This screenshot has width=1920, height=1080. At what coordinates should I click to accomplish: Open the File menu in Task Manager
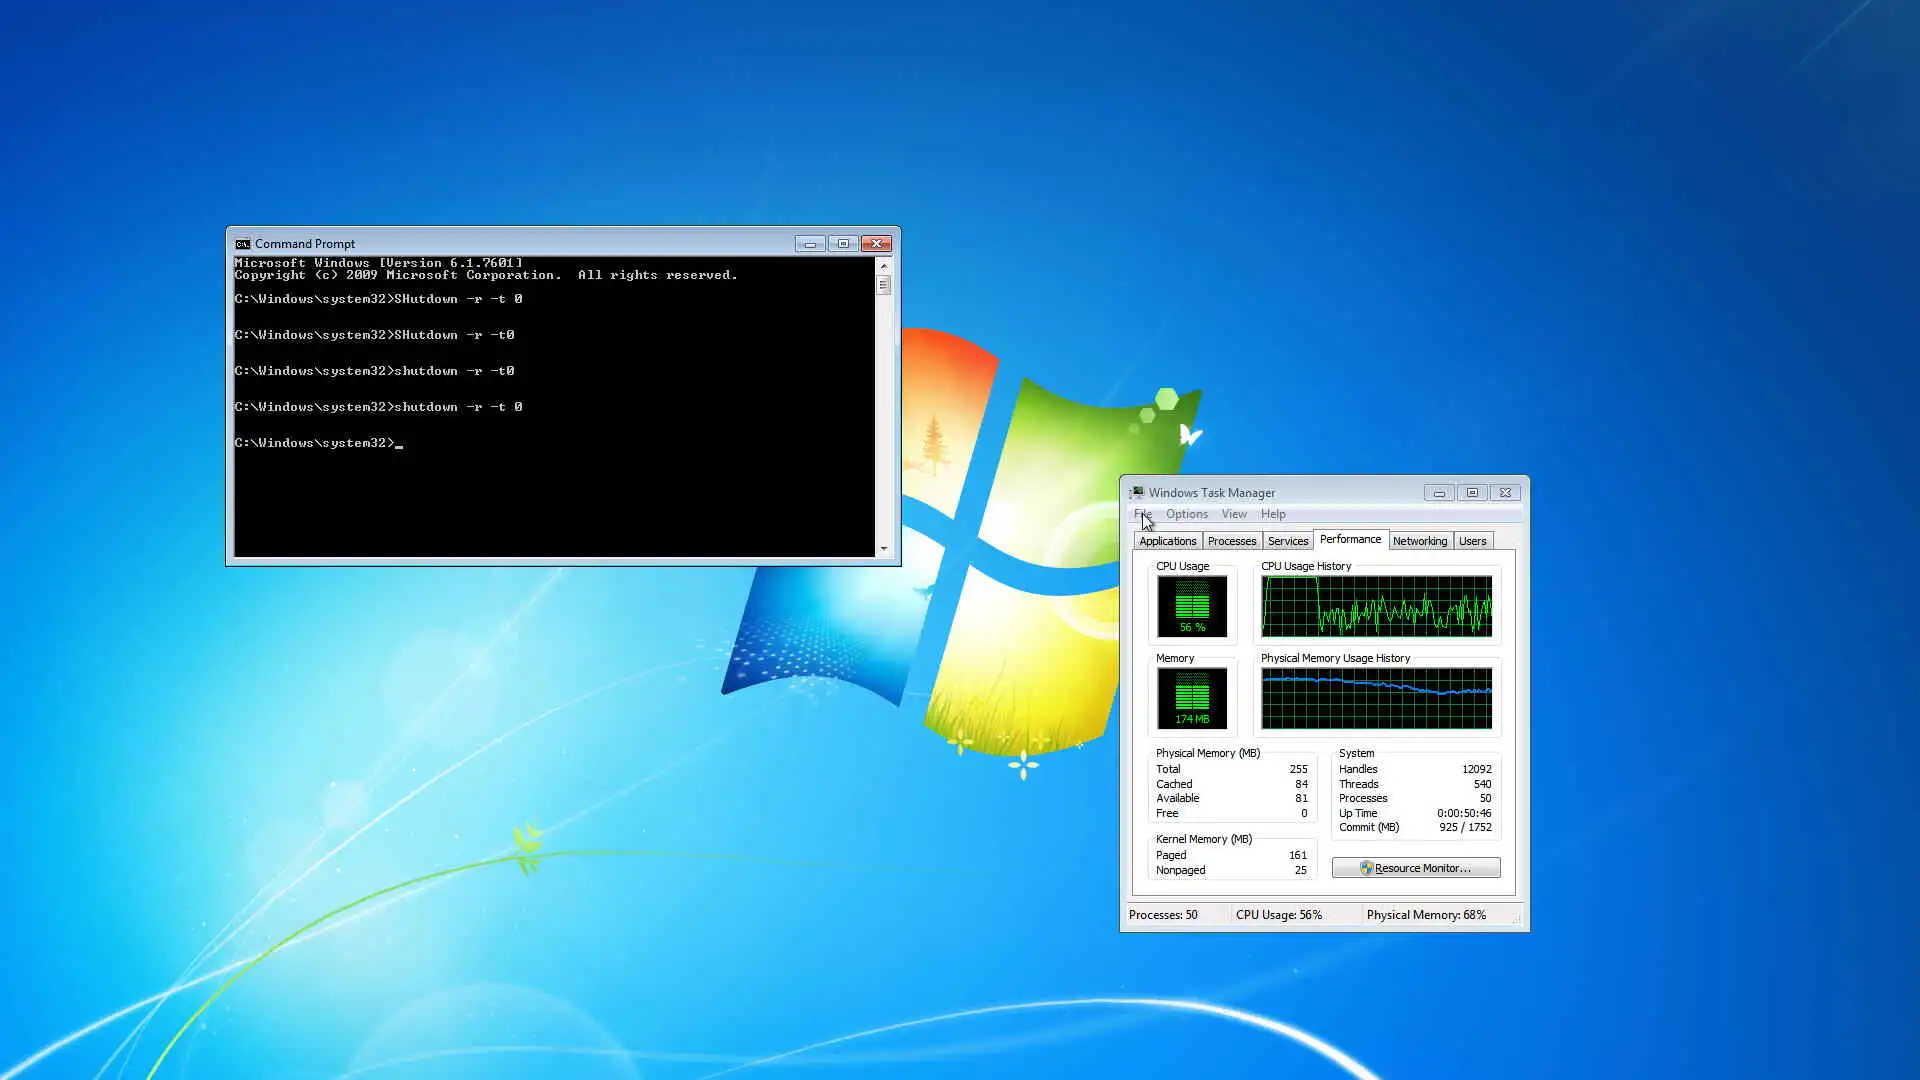(1143, 514)
